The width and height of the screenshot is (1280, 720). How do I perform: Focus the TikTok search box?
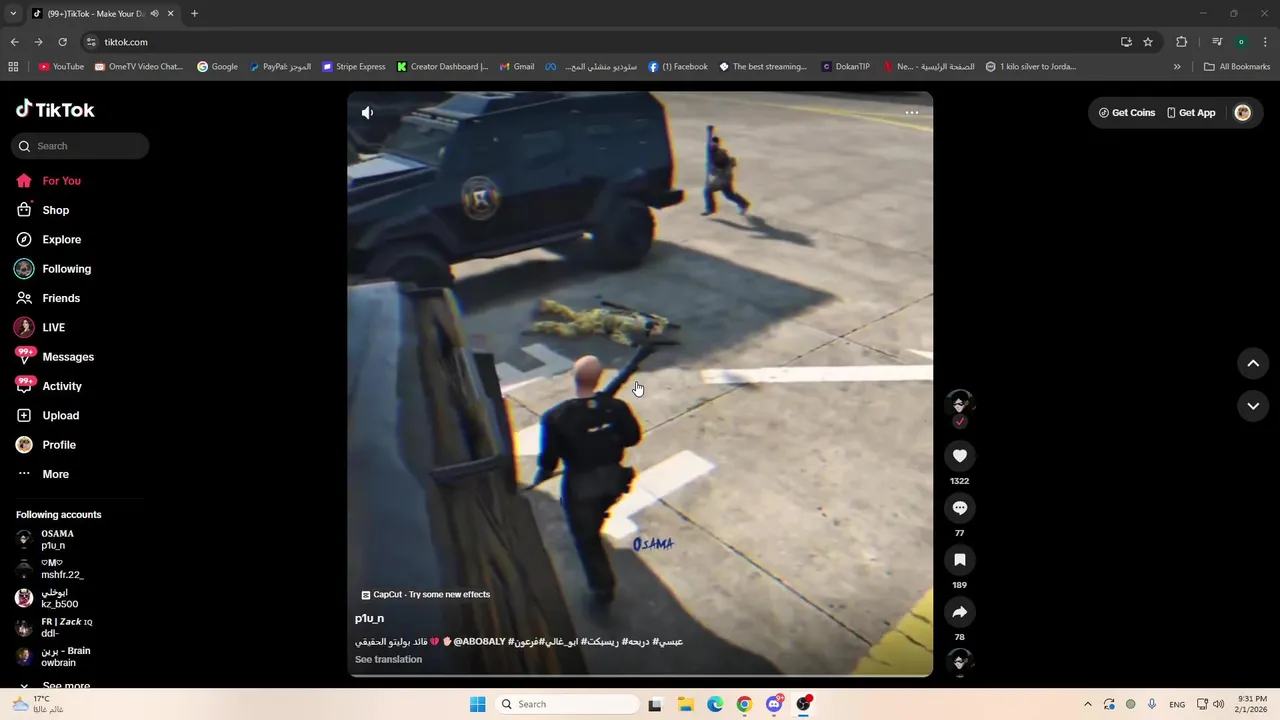click(80, 146)
